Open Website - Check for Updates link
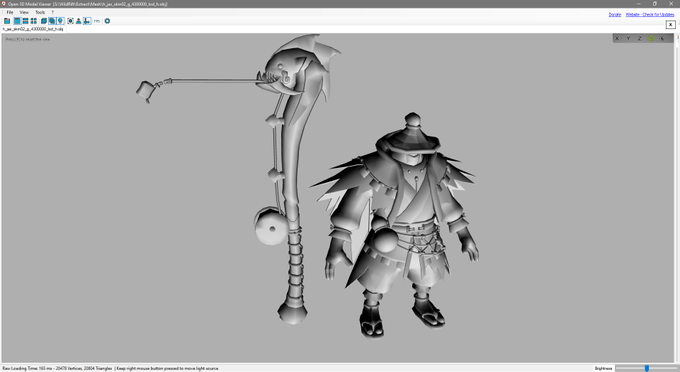680x372 pixels. [650, 14]
